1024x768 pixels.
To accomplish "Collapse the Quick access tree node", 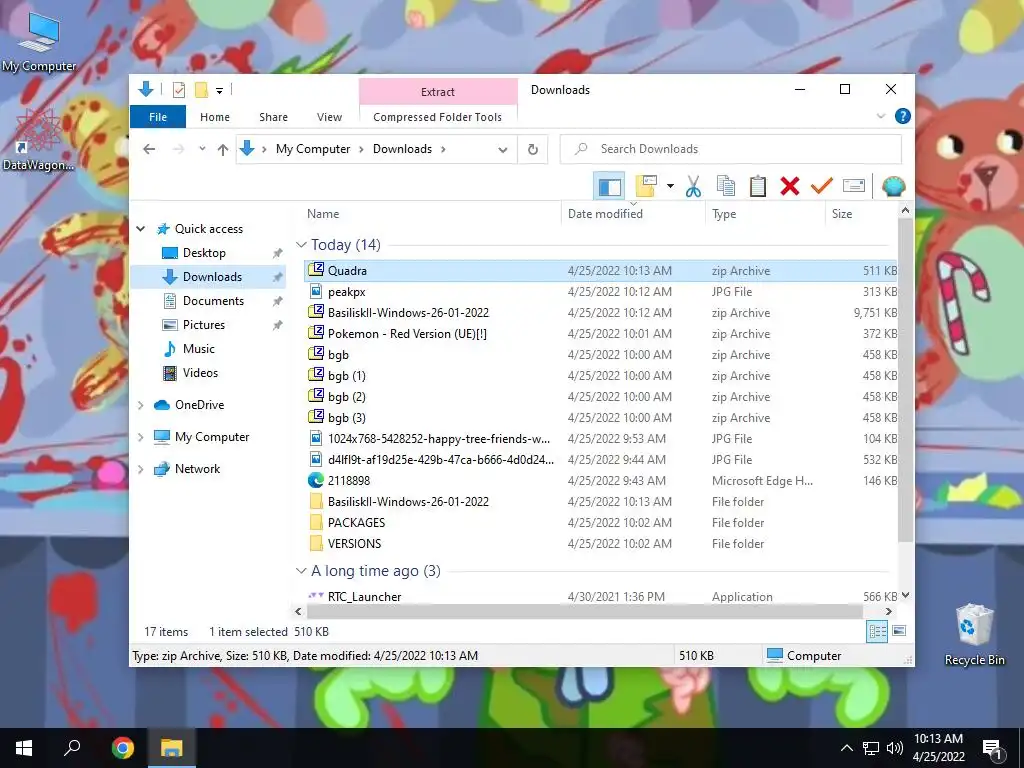I will 140,229.
